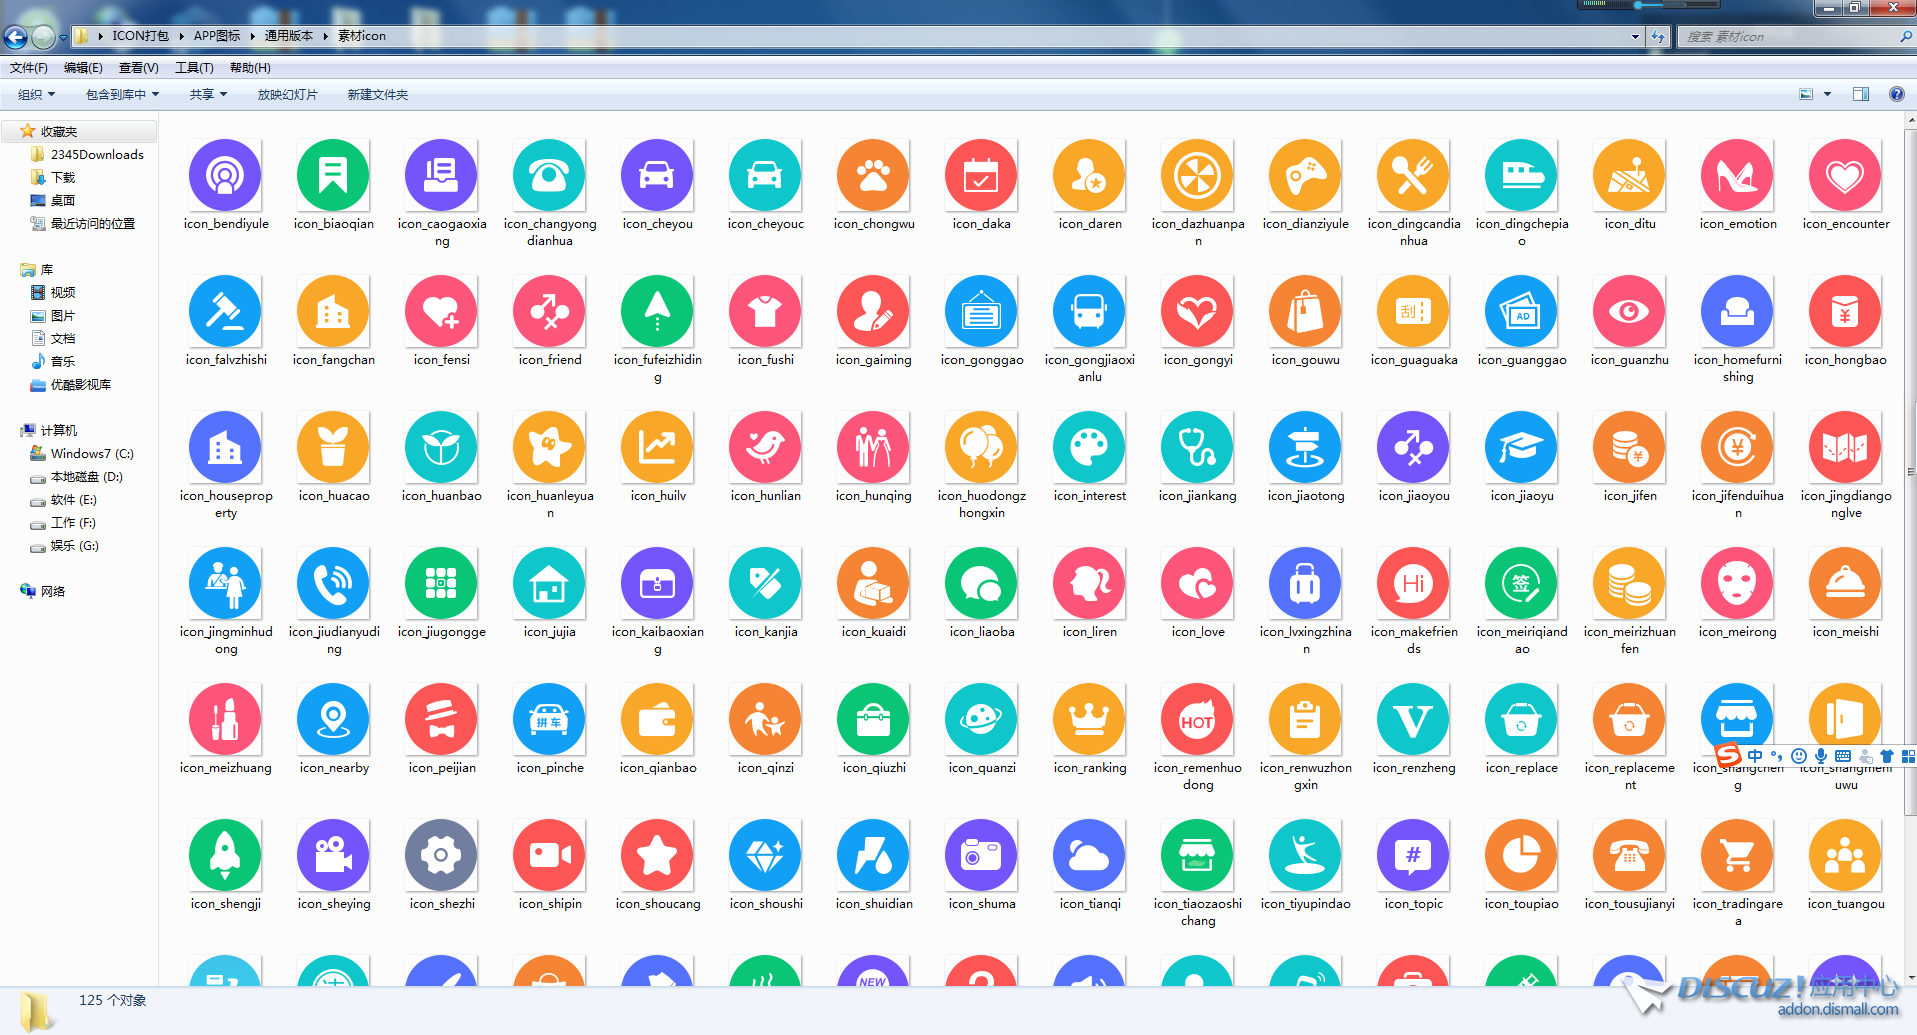
Task: Open 2345Downloads in the favorites list
Action: click(96, 155)
